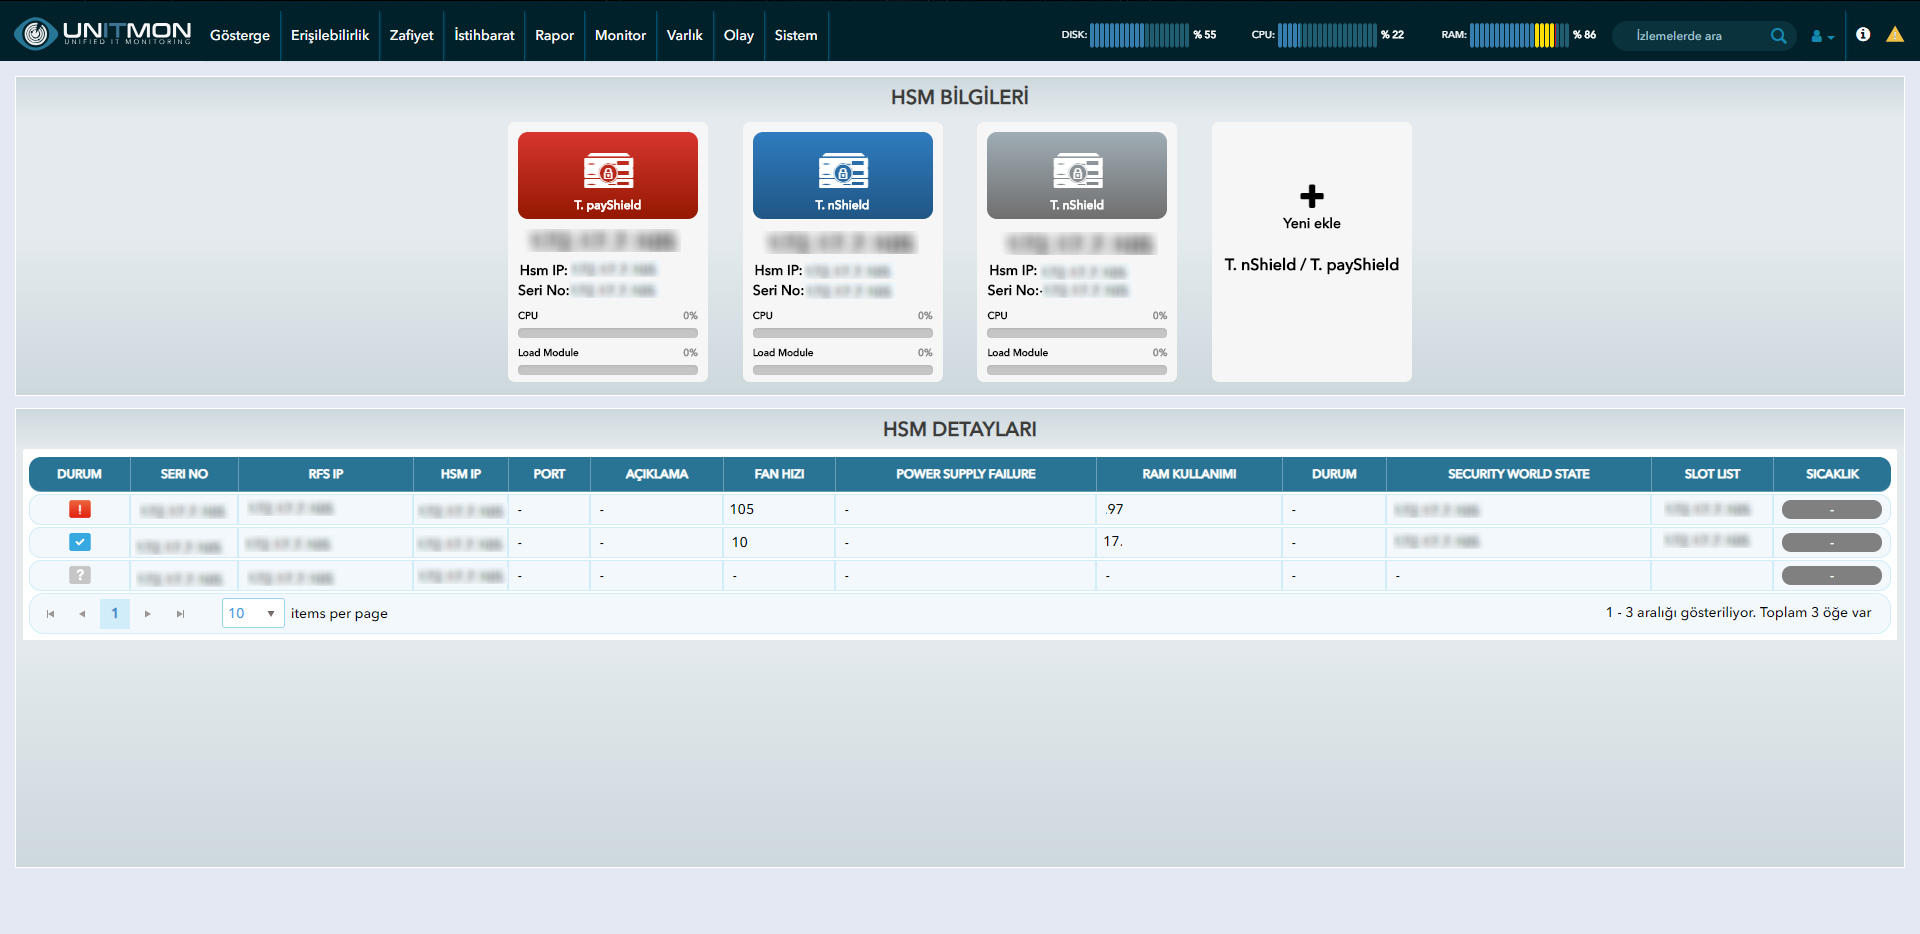Click the CPU usage bar in header
The width and height of the screenshot is (1920, 934).
tap(1327, 35)
